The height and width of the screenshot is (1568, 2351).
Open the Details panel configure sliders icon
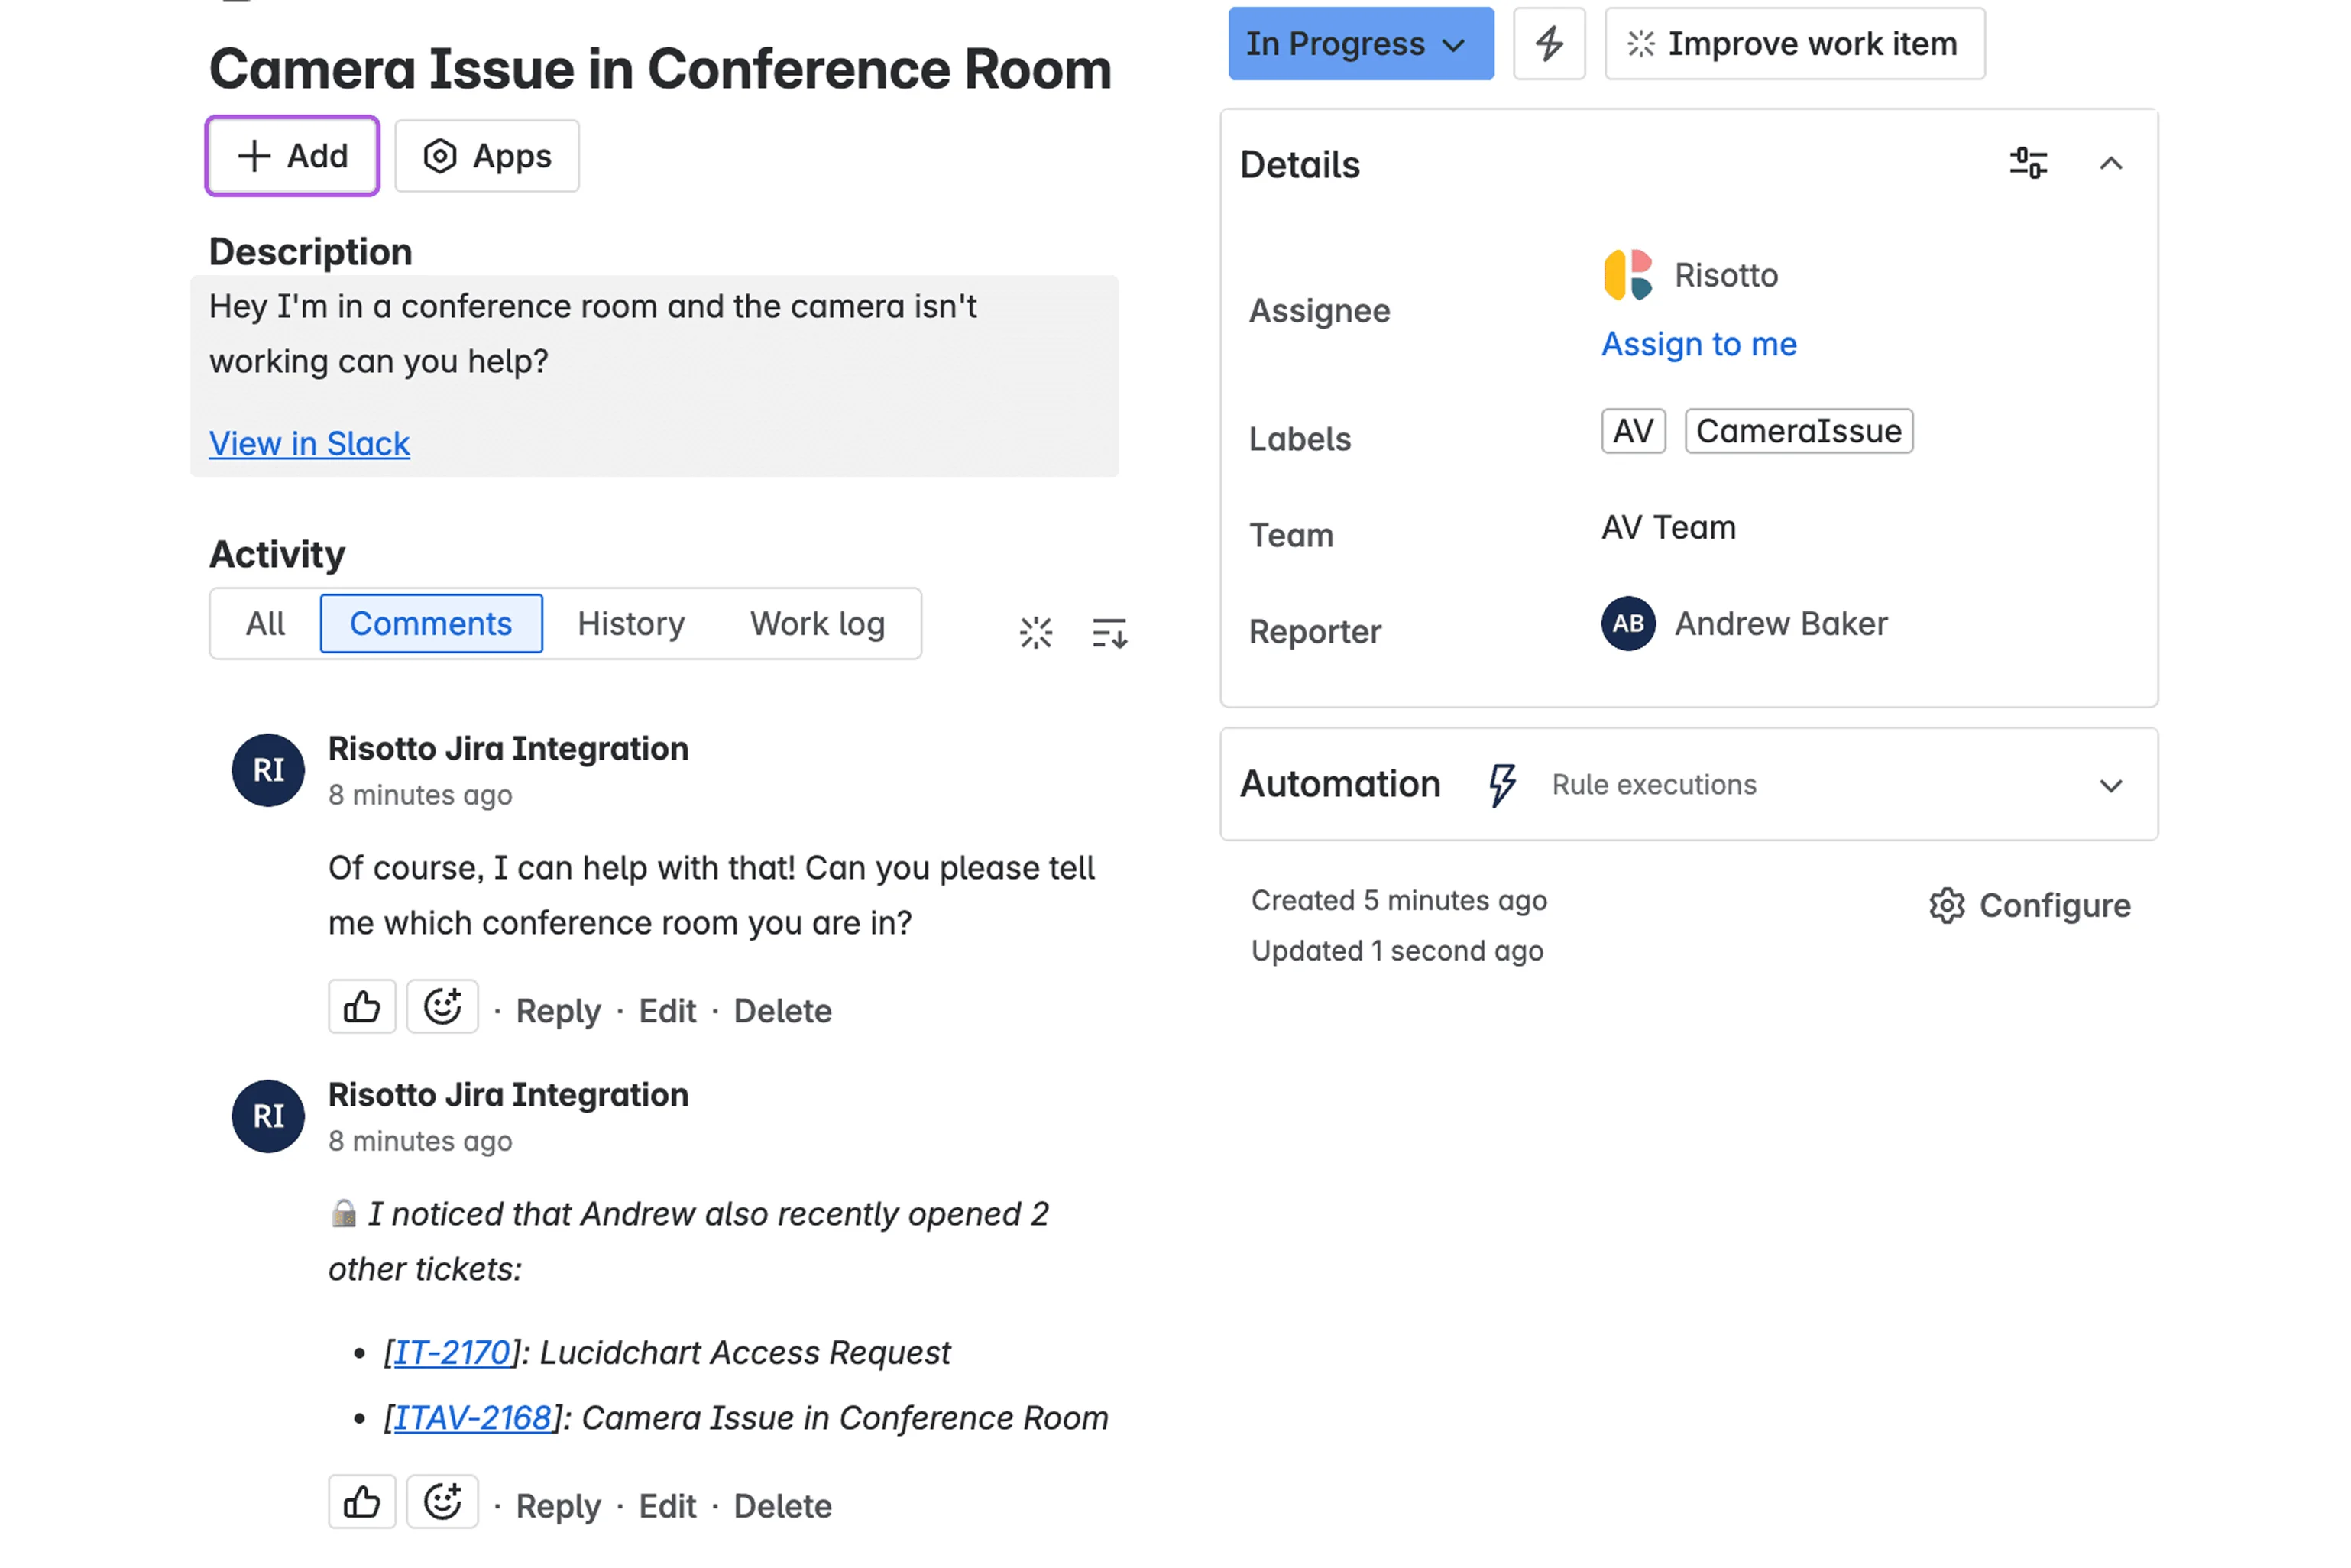coord(2028,163)
